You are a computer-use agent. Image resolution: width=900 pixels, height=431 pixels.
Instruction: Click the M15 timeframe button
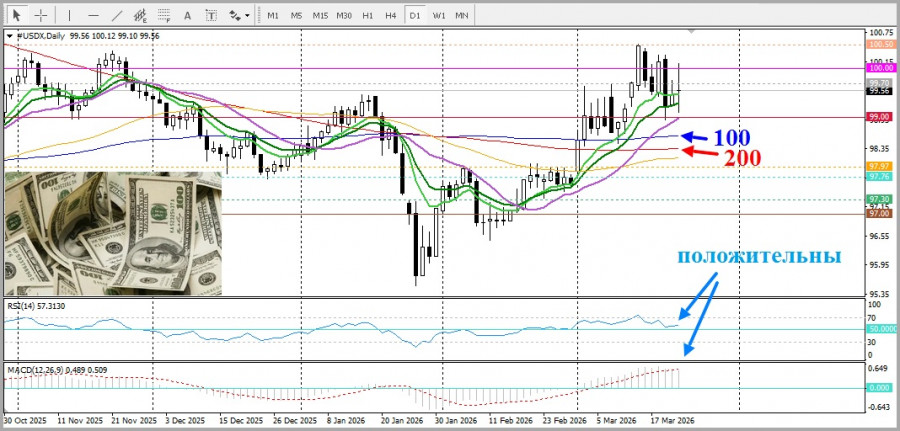[x=320, y=15]
